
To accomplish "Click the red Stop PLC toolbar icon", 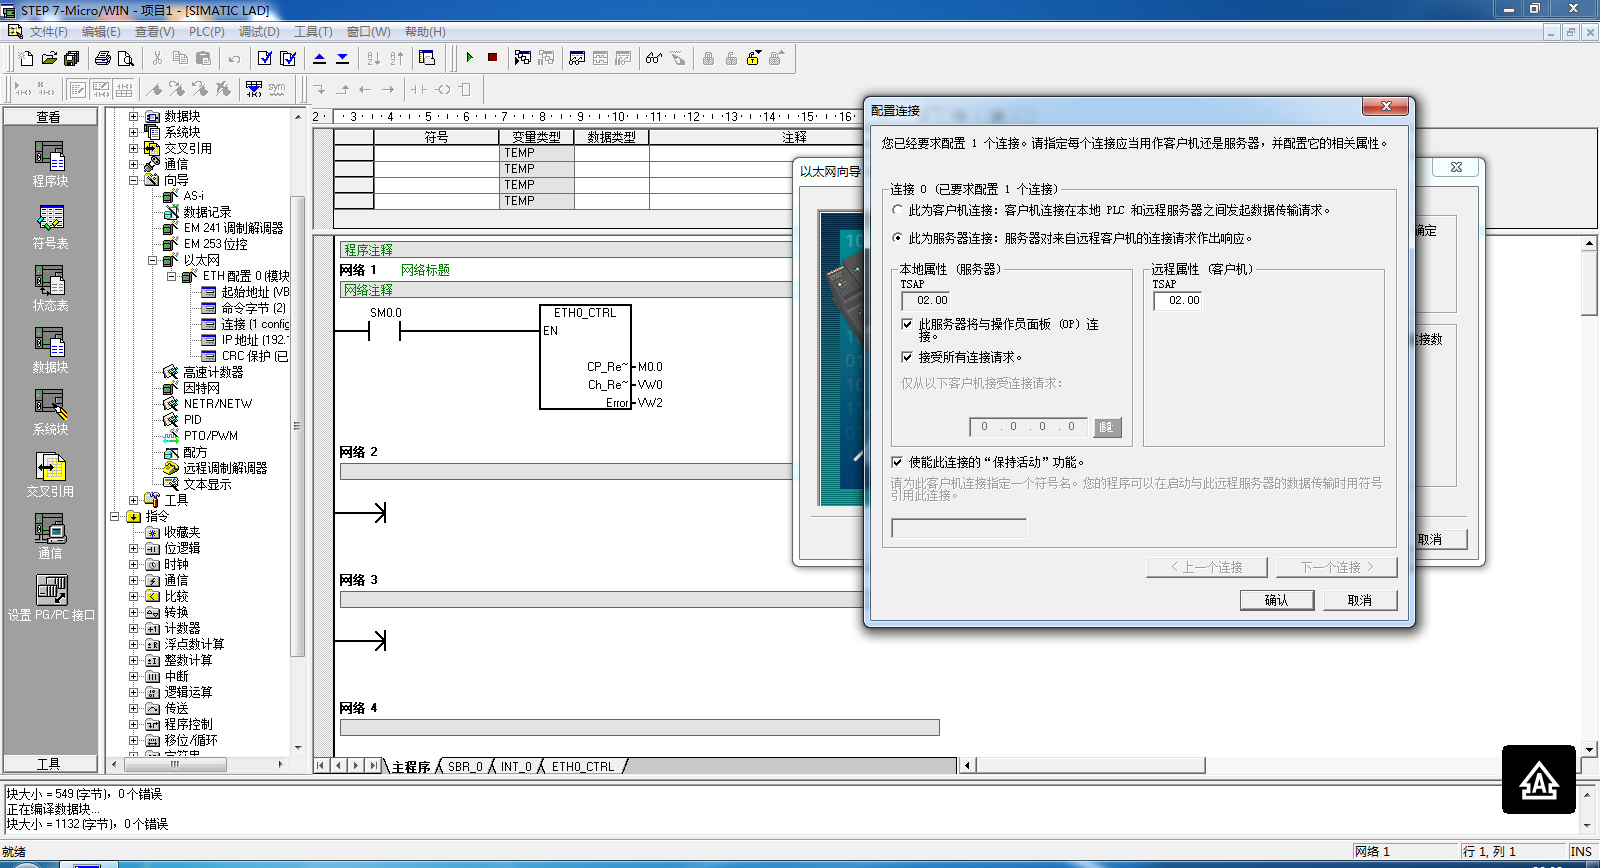I will [492, 58].
